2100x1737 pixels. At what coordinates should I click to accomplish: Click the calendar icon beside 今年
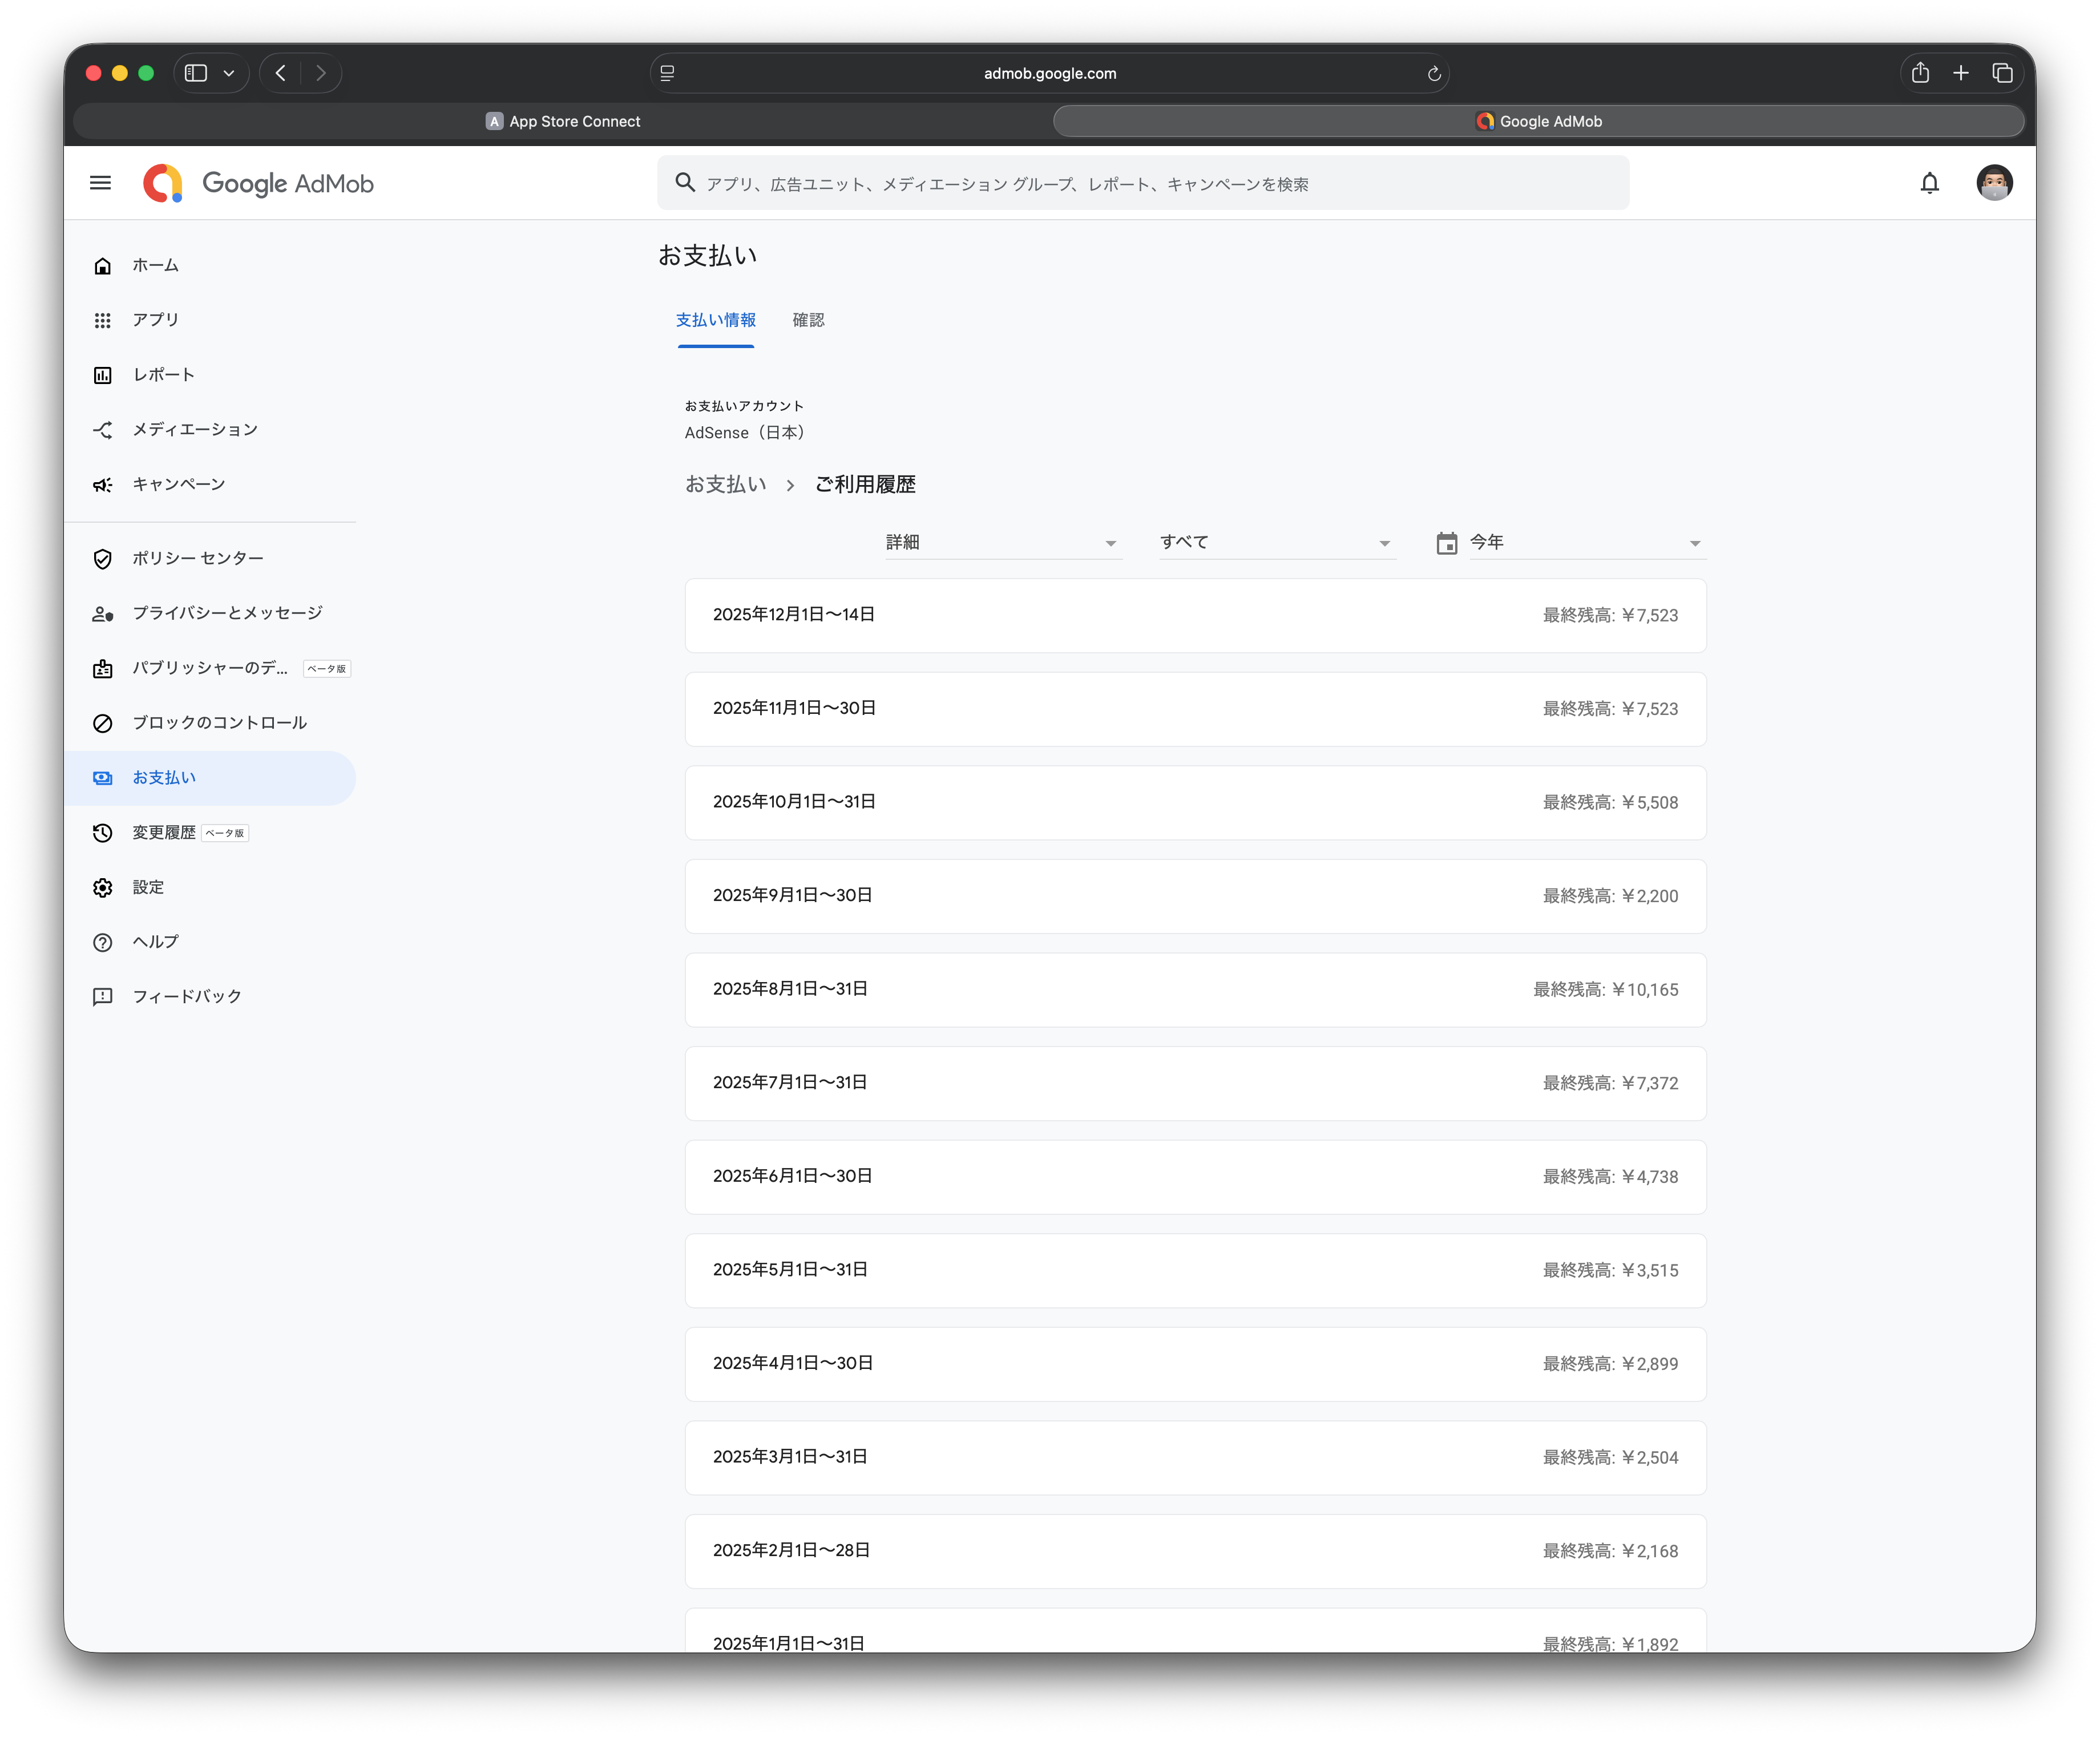coord(1446,543)
